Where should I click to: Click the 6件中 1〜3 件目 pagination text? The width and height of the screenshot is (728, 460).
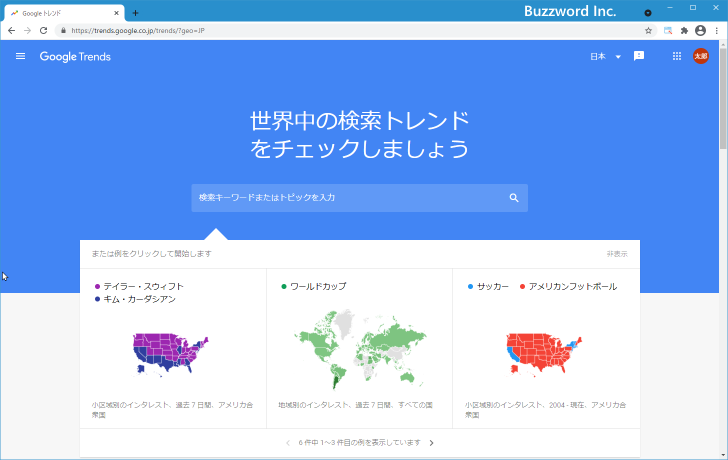359,443
